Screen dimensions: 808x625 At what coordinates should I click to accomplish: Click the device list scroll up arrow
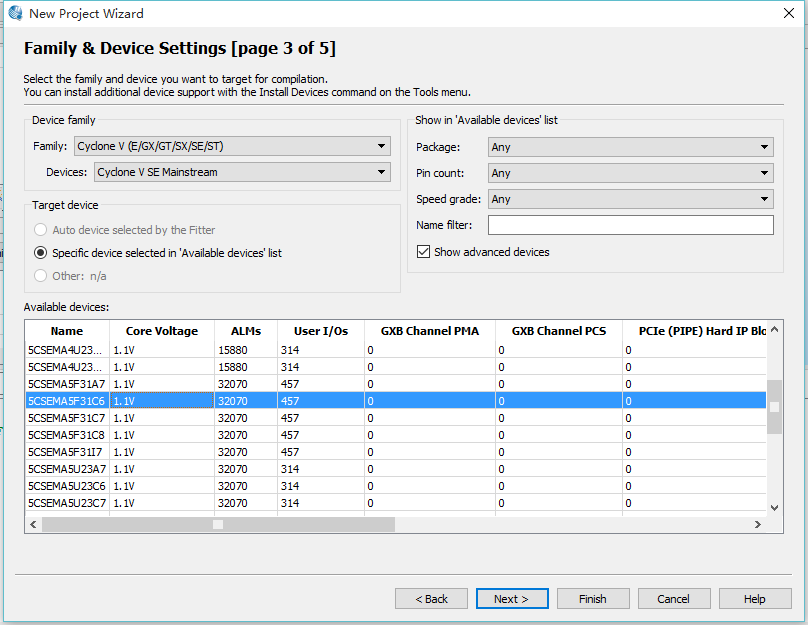[x=775, y=329]
